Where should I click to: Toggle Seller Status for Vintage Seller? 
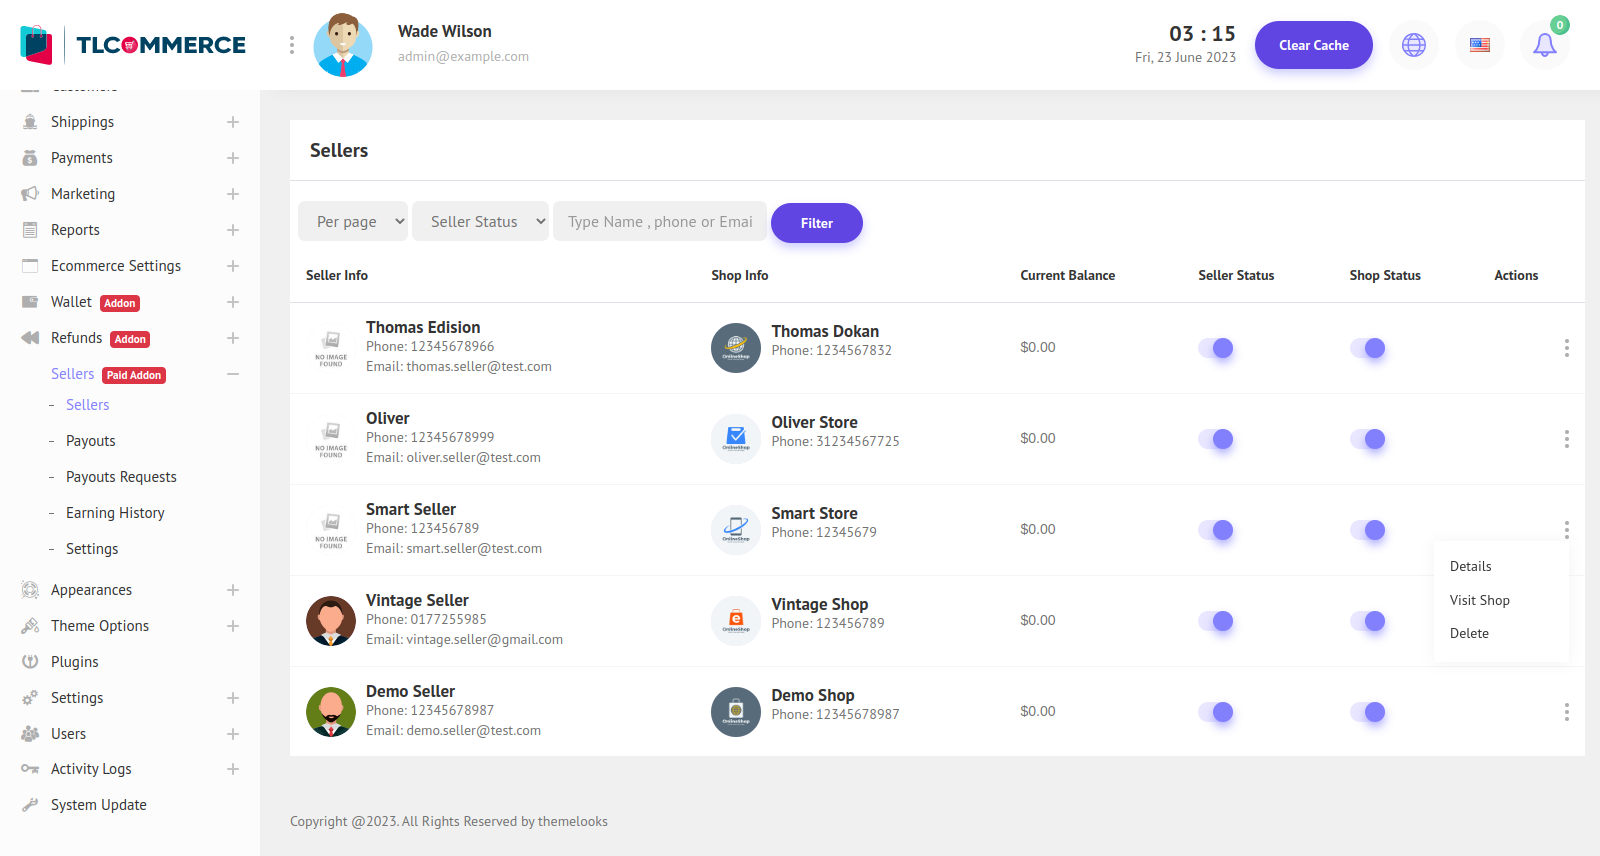pos(1216,621)
